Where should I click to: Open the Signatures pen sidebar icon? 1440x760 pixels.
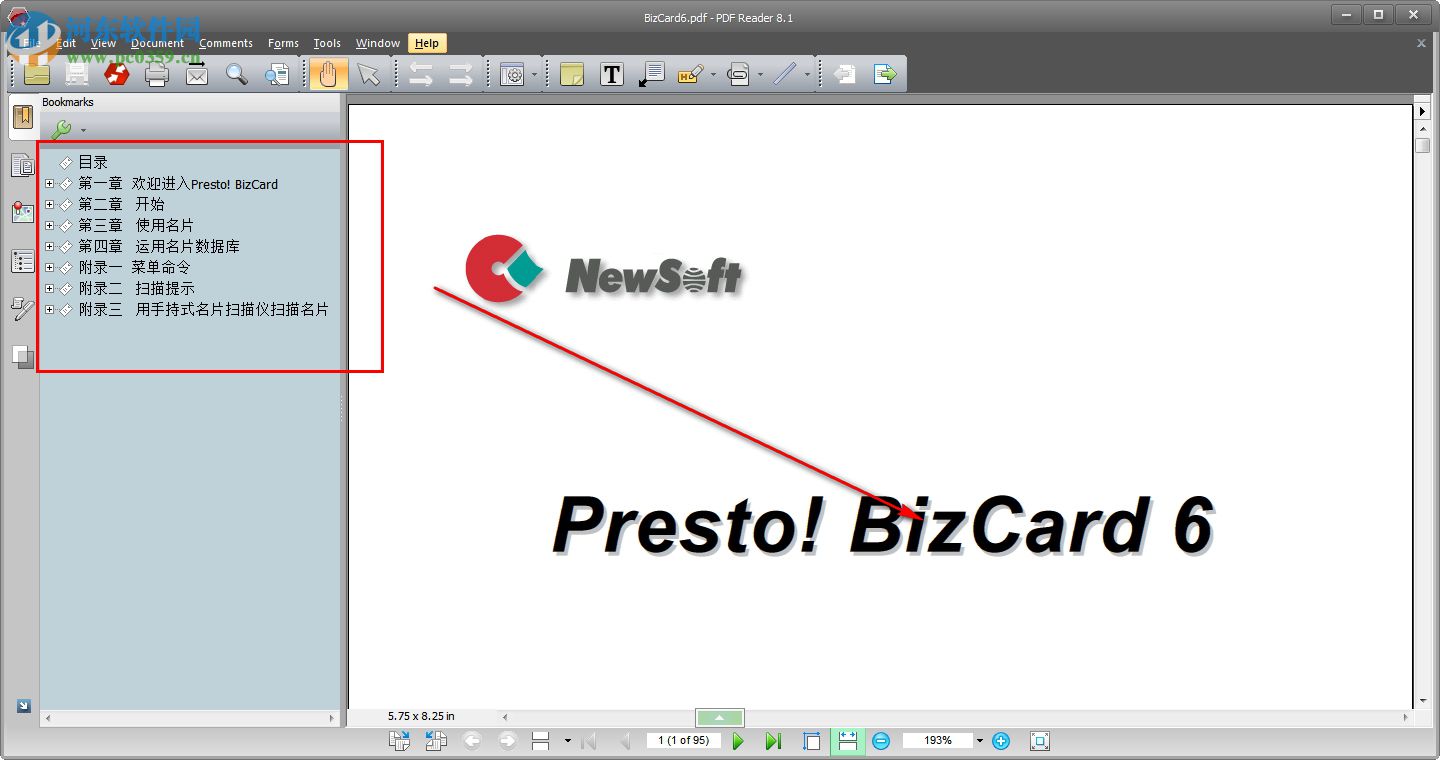click(x=22, y=309)
